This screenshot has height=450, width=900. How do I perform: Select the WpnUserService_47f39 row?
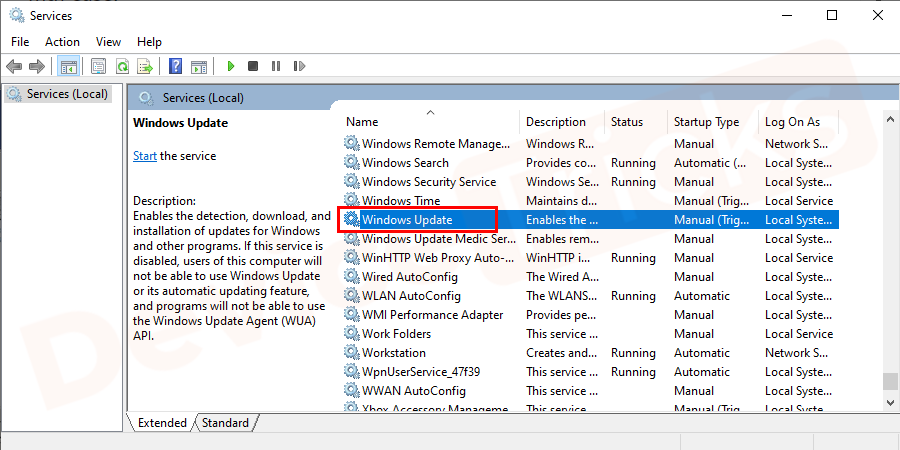pos(591,371)
